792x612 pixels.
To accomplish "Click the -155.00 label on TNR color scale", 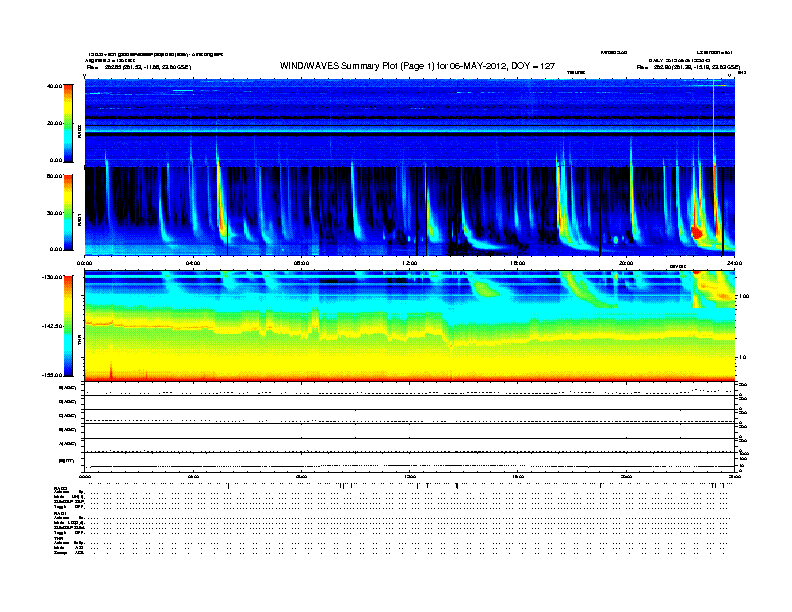I will [52, 375].
